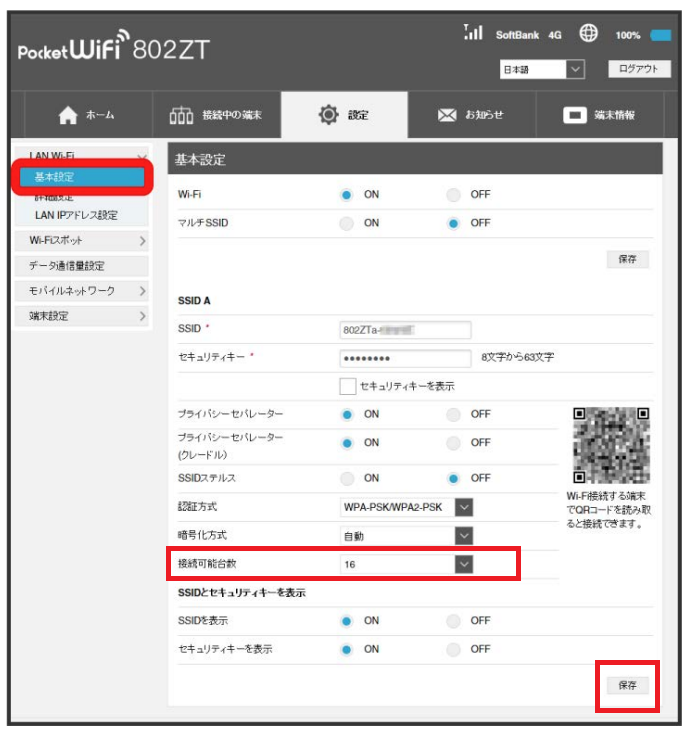The width and height of the screenshot is (691, 733).
Task: Turn Wi-Fi OFF
Action: [453, 194]
